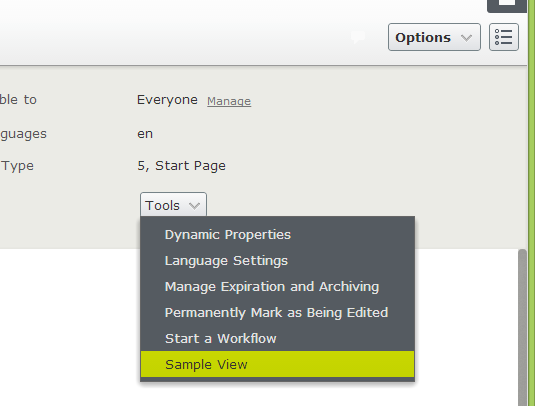Toggle the list view icon button
Image resolution: width=535 pixels, height=406 pixels.
[x=504, y=37]
